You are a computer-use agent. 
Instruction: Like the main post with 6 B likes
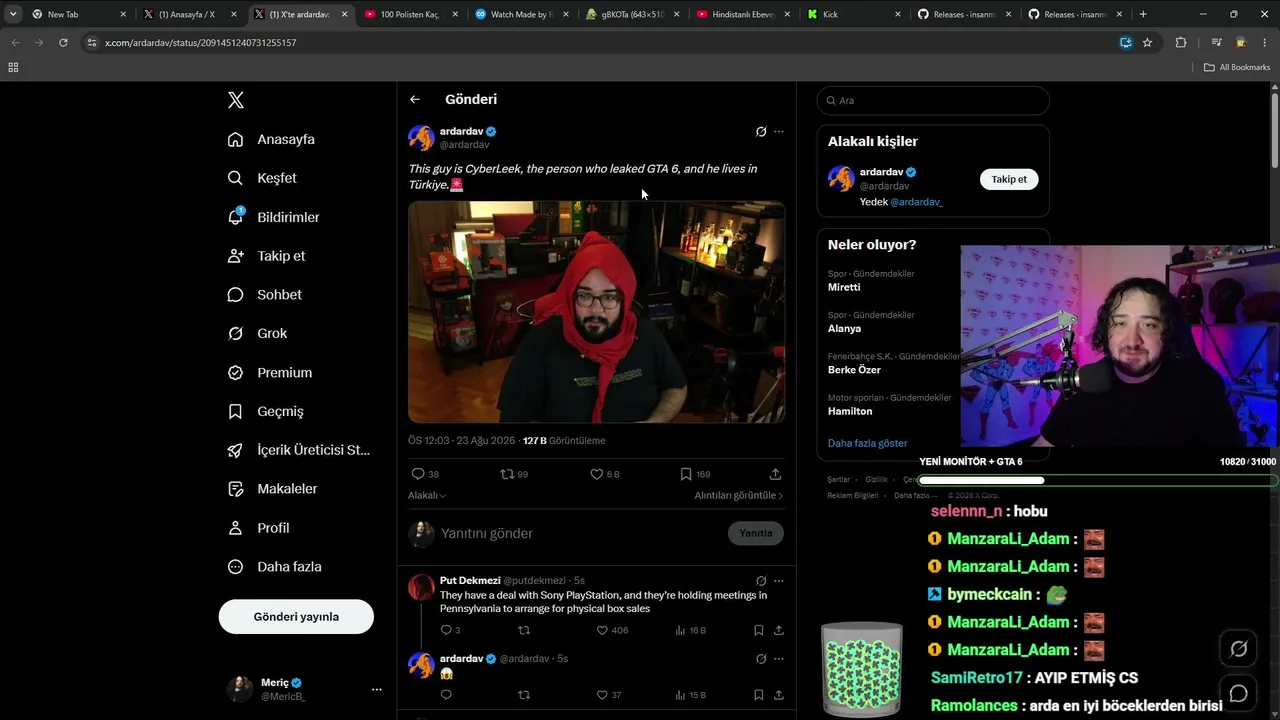(x=596, y=474)
